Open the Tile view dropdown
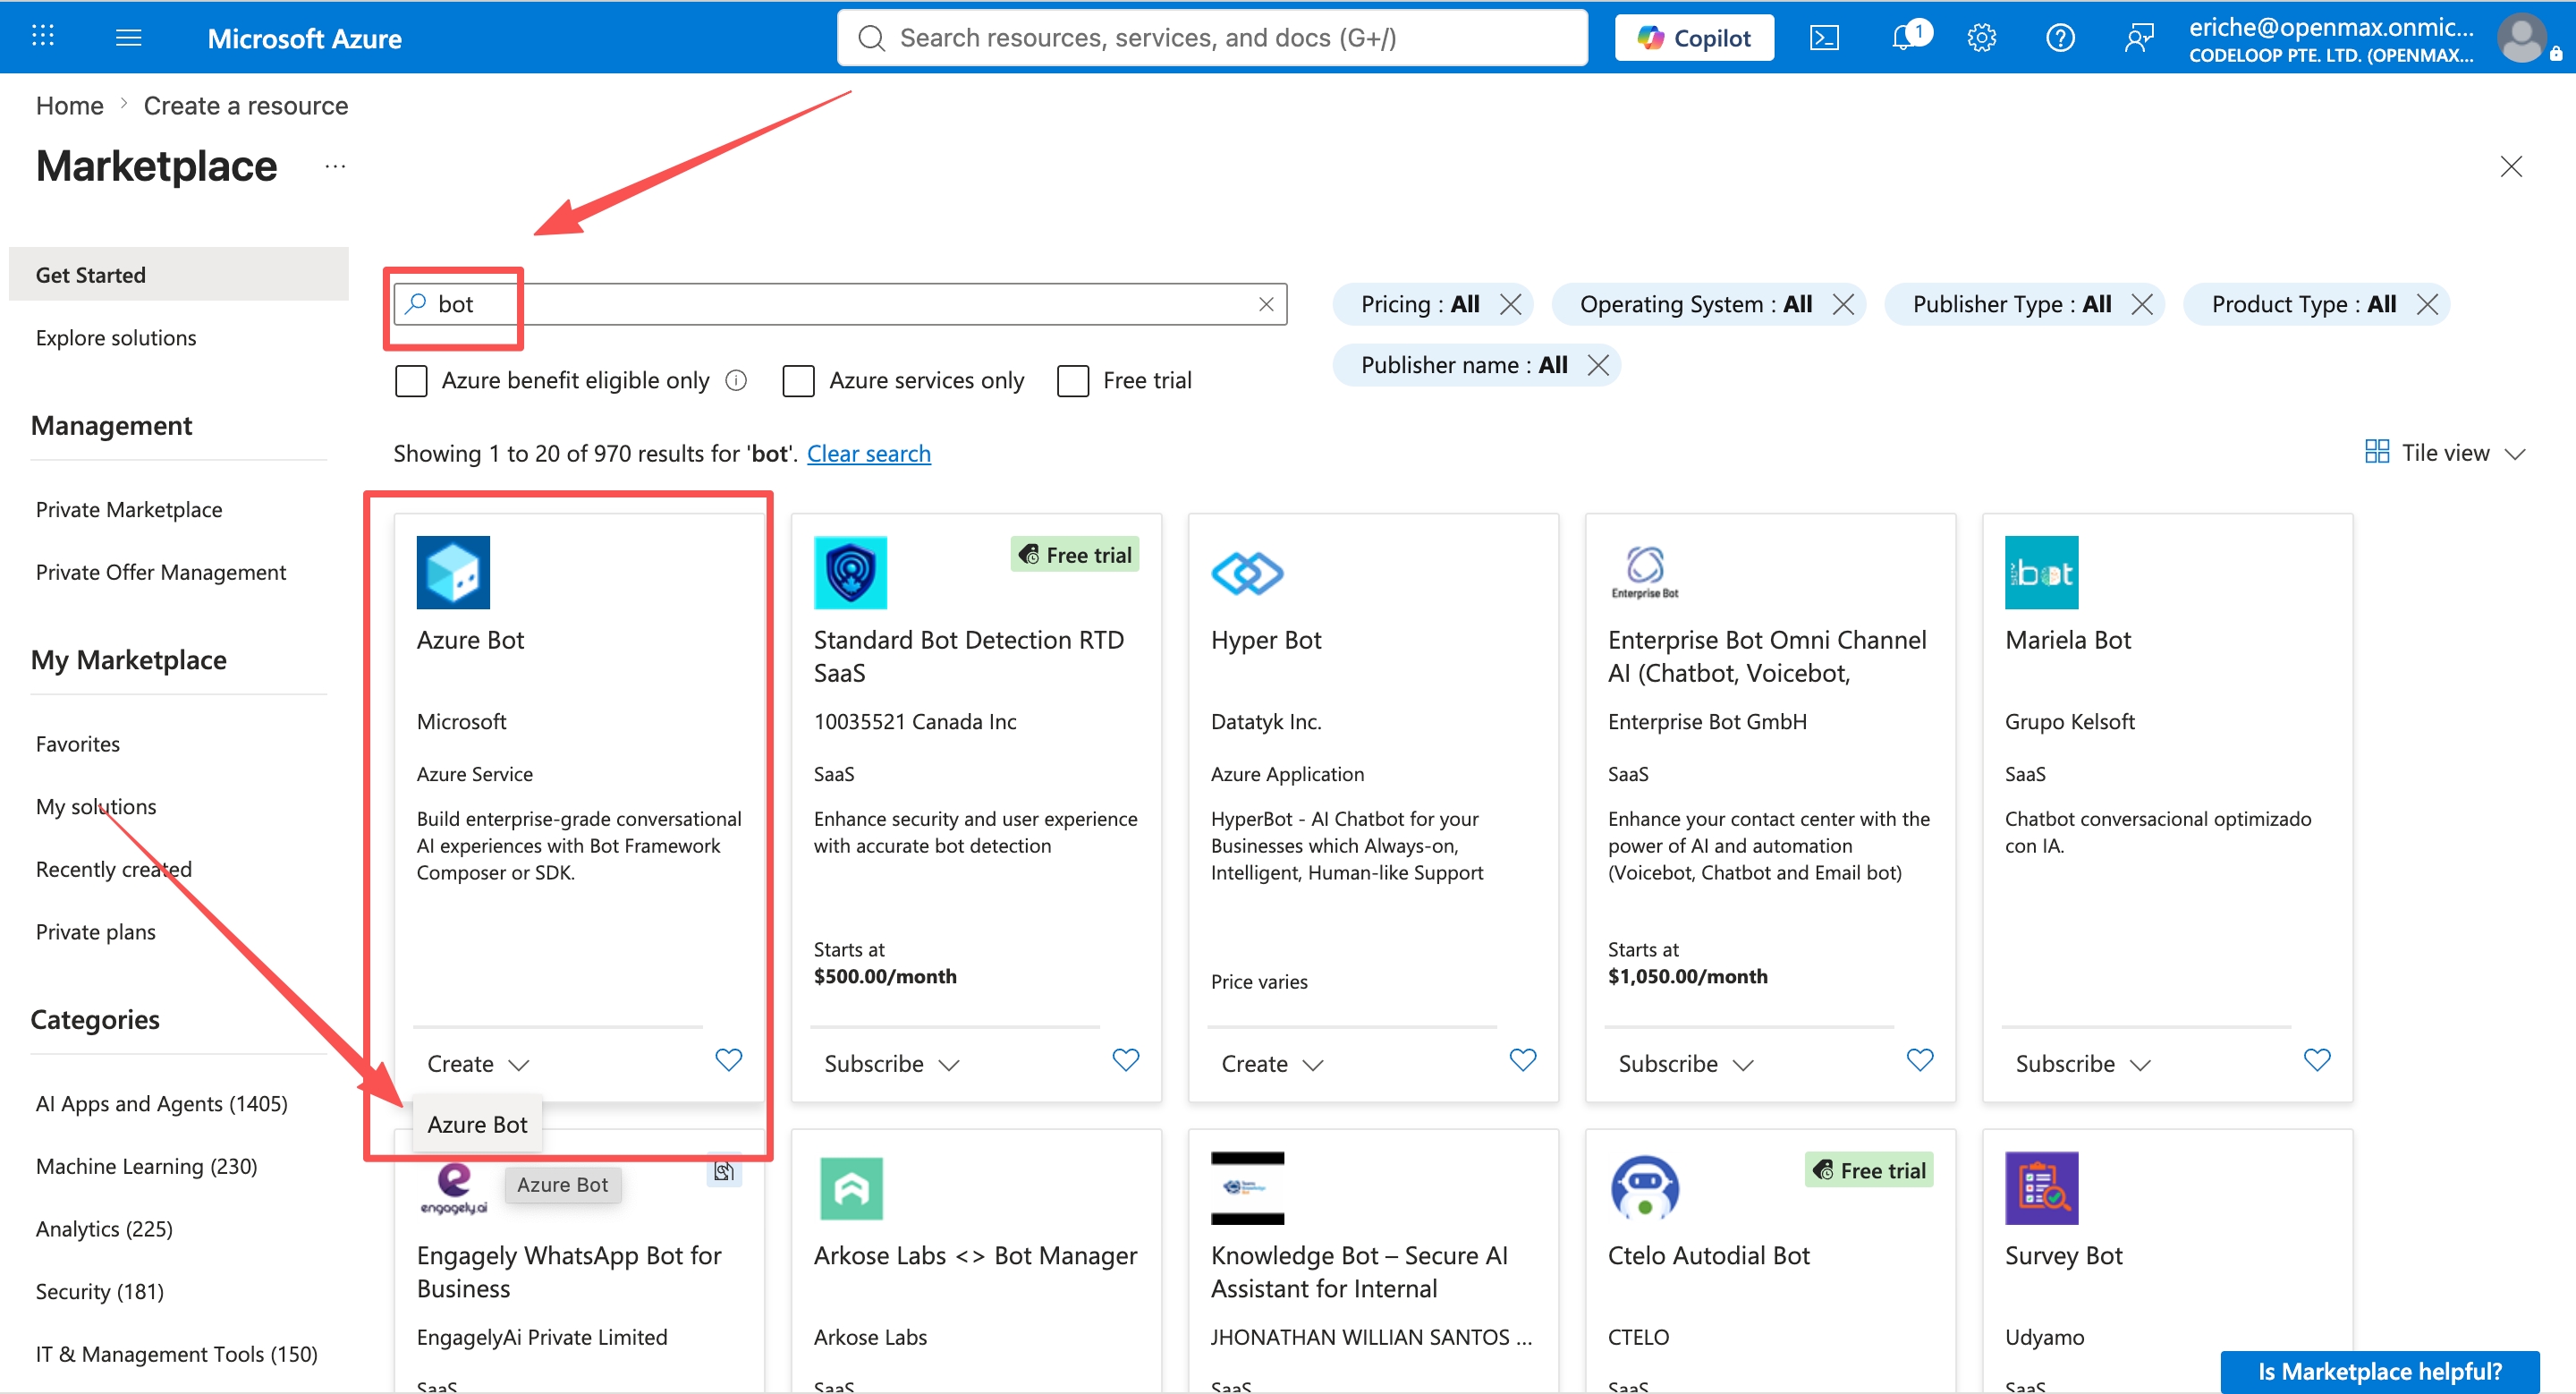The image size is (2576, 1394). [2445, 453]
